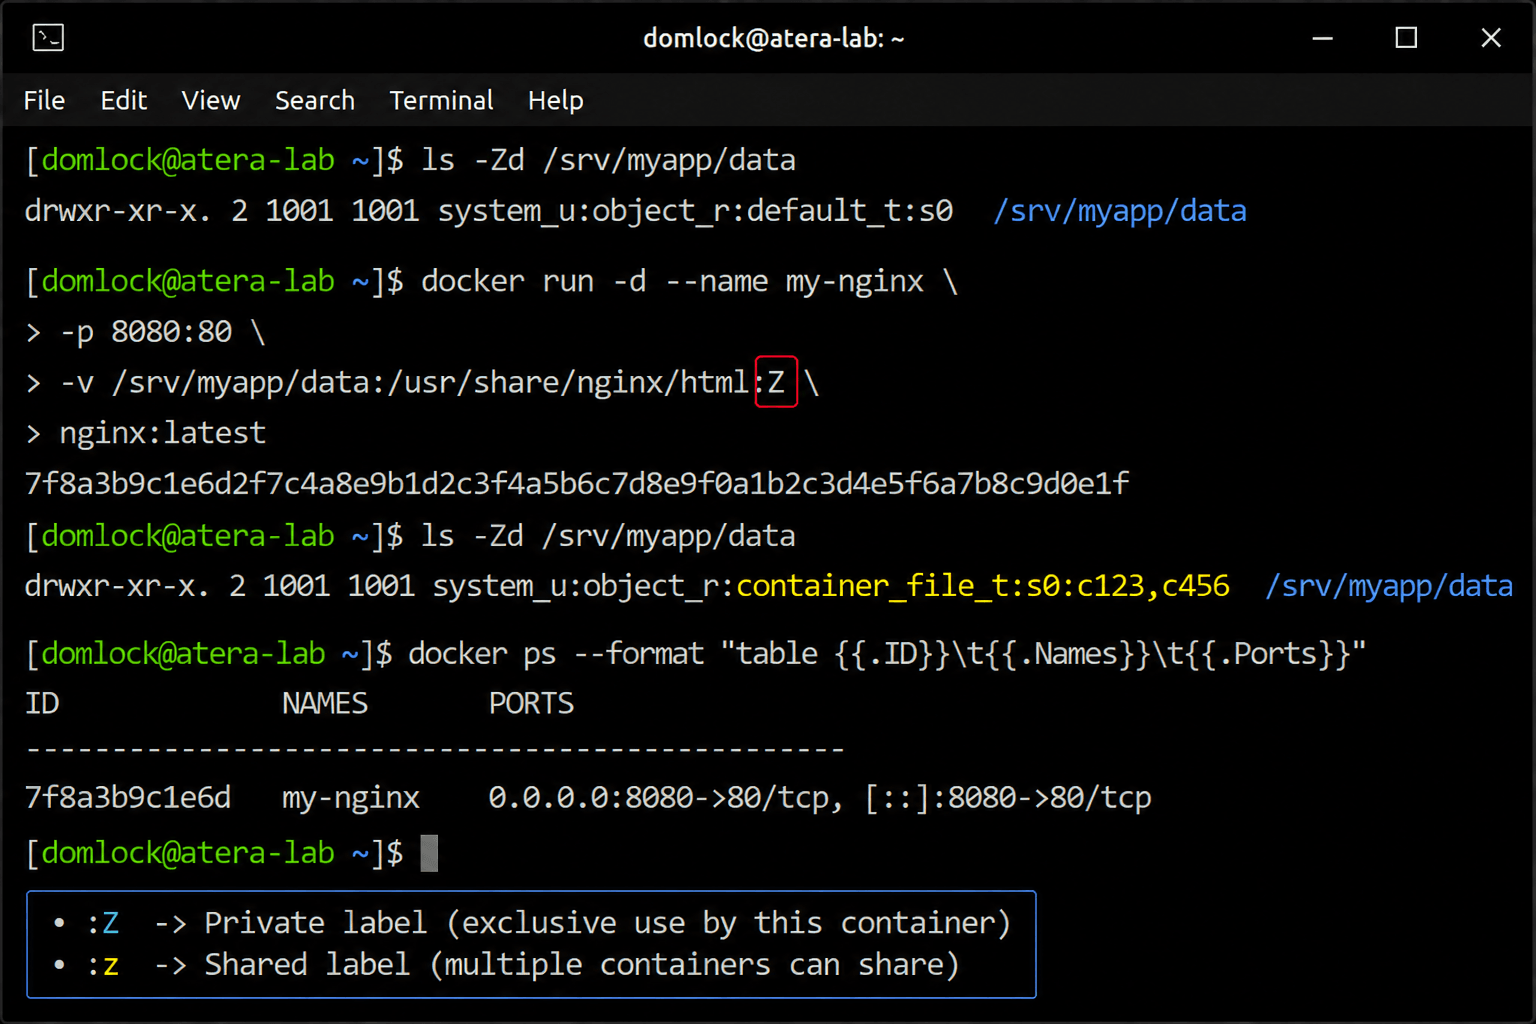Click the yellow container_file_t:s0:c123,c456 label
Screen dimensions: 1536x1024
982,585
